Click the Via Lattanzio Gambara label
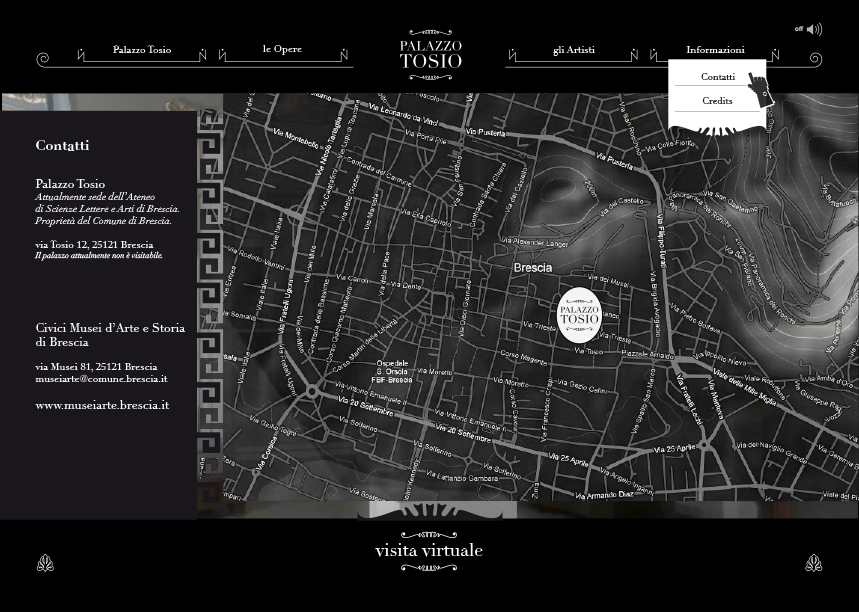Image resolution: width=859 pixels, height=612 pixels. [463, 478]
